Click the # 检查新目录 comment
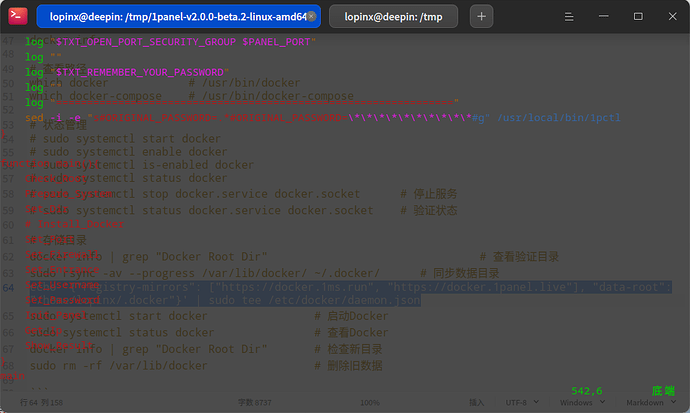 348,349
